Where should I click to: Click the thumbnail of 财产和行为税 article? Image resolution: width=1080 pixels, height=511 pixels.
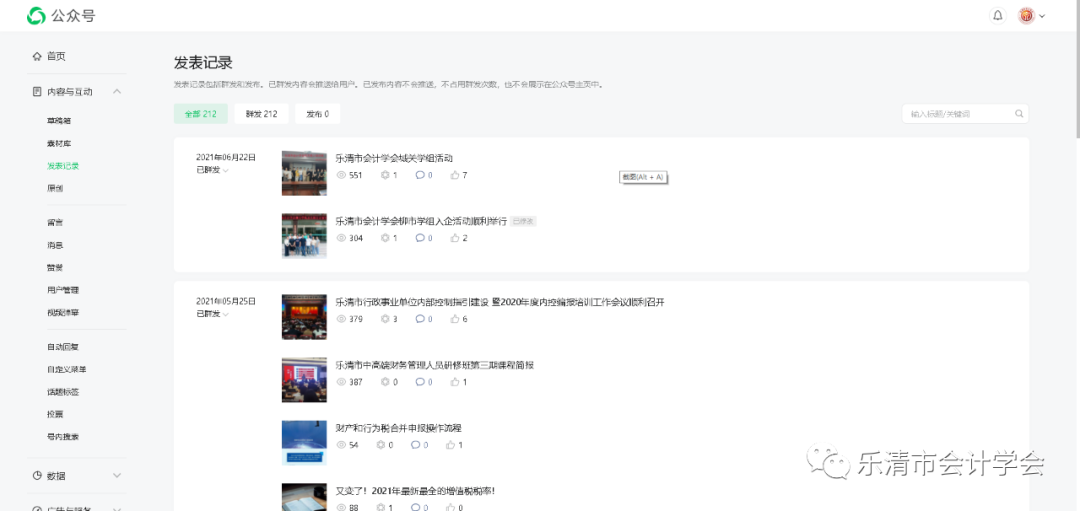304,443
